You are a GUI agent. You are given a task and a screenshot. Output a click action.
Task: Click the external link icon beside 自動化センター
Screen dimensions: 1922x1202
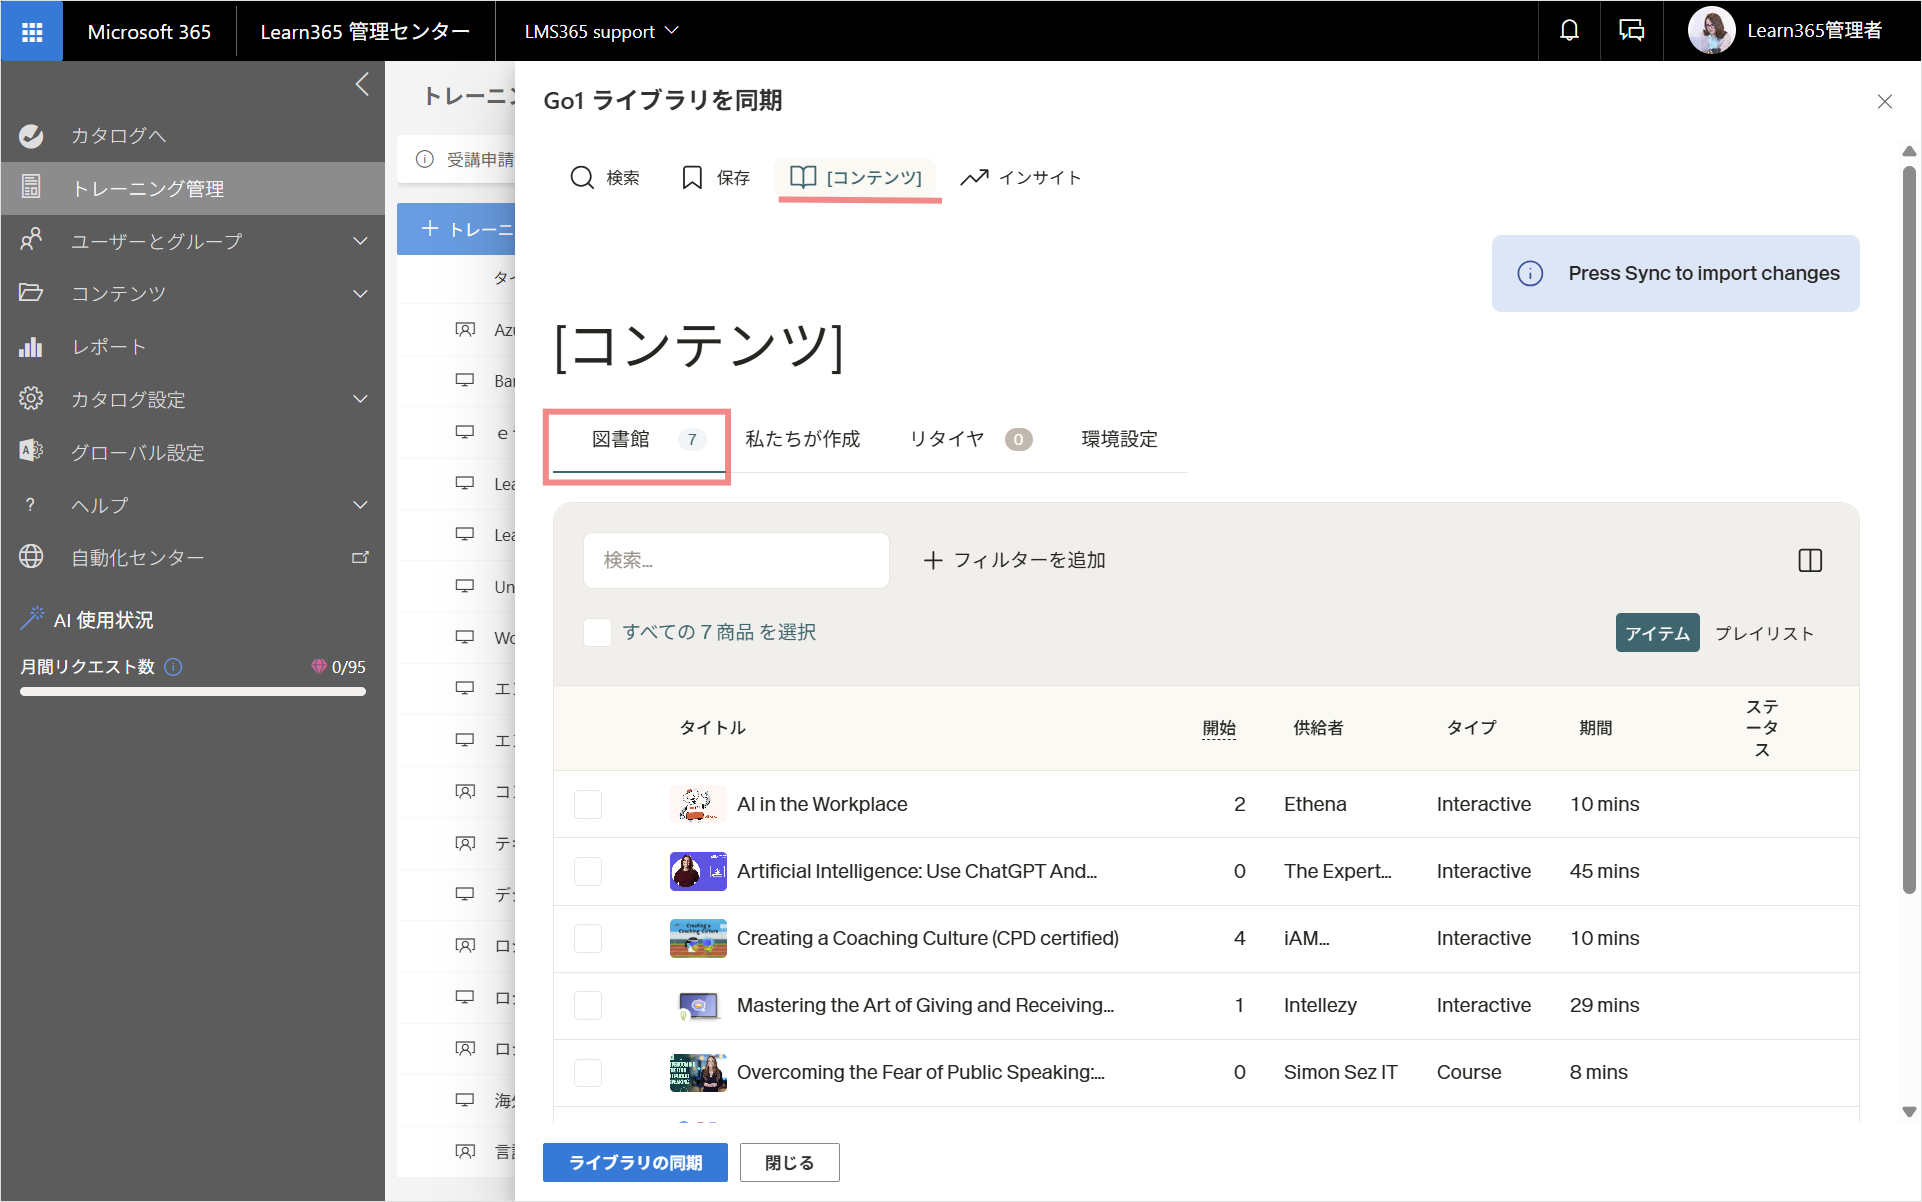point(360,557)
